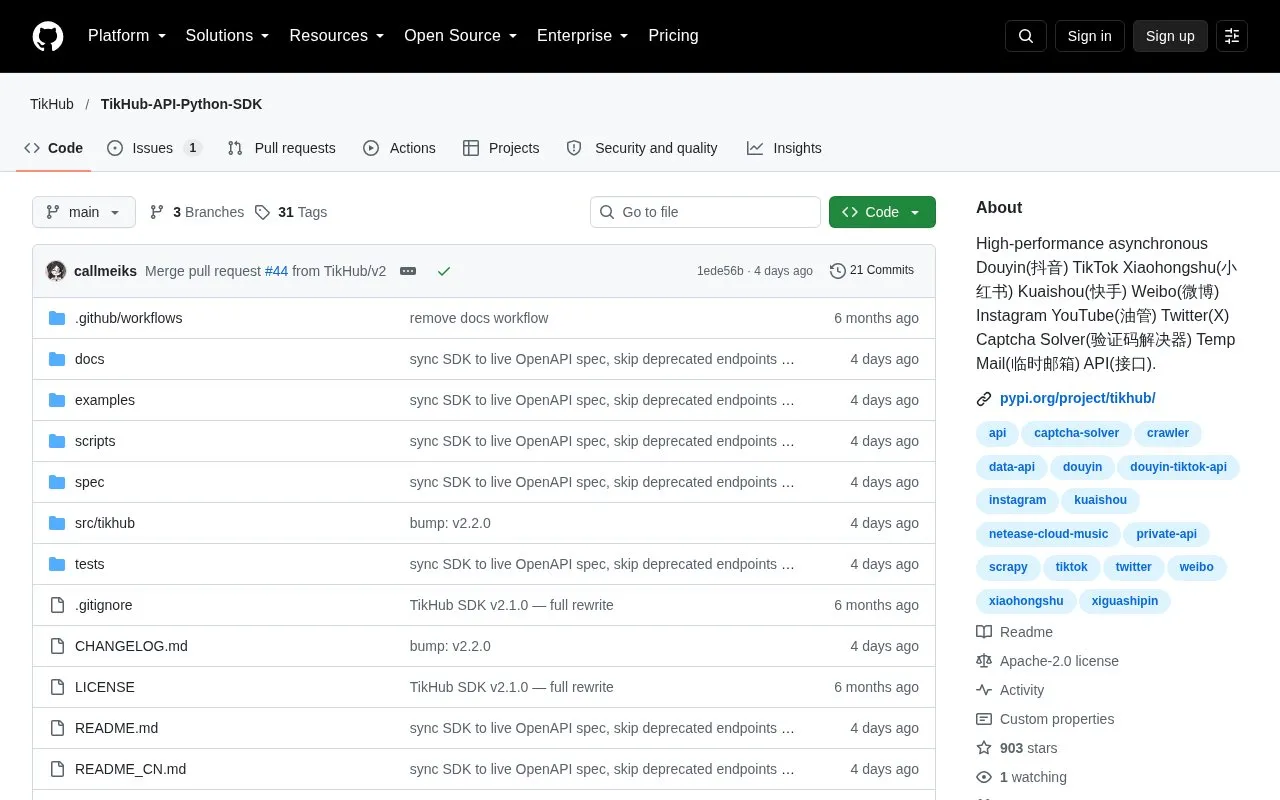The width and height of the screenshot is (1280, 800).
Task: Open the pypi.org/project/tikhub/ link
Action: [x=1077, y=398]
